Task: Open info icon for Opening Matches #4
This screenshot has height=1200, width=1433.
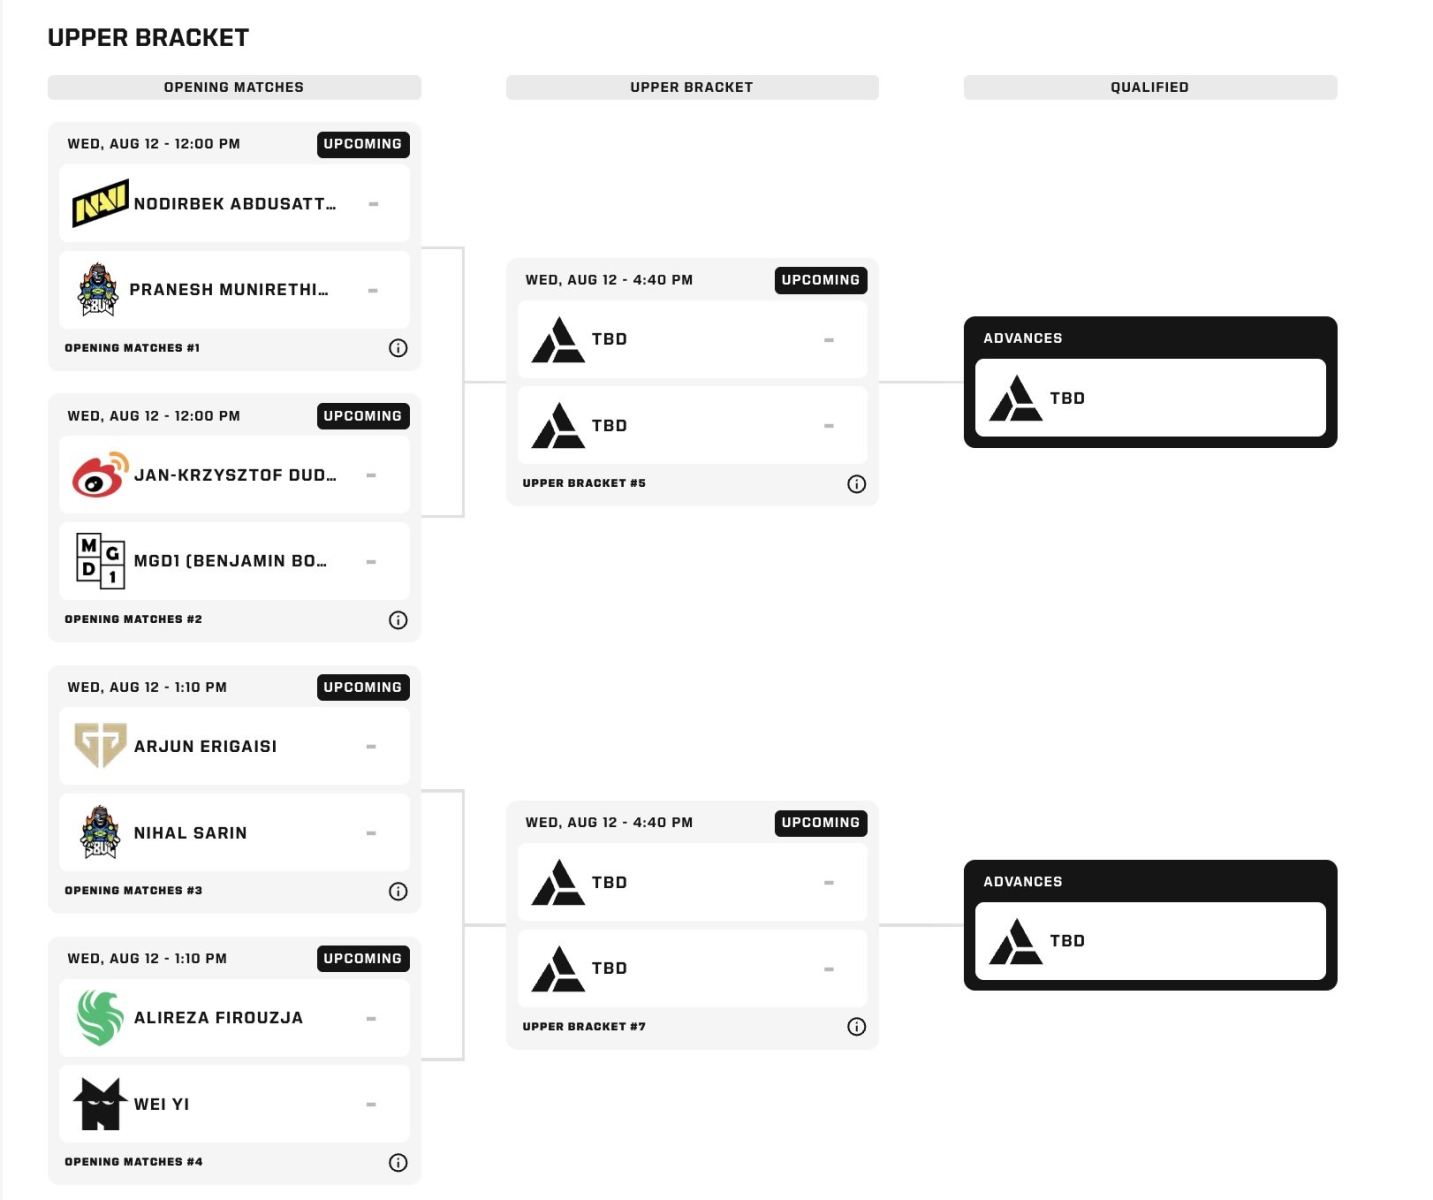Action: (398, 1162)
